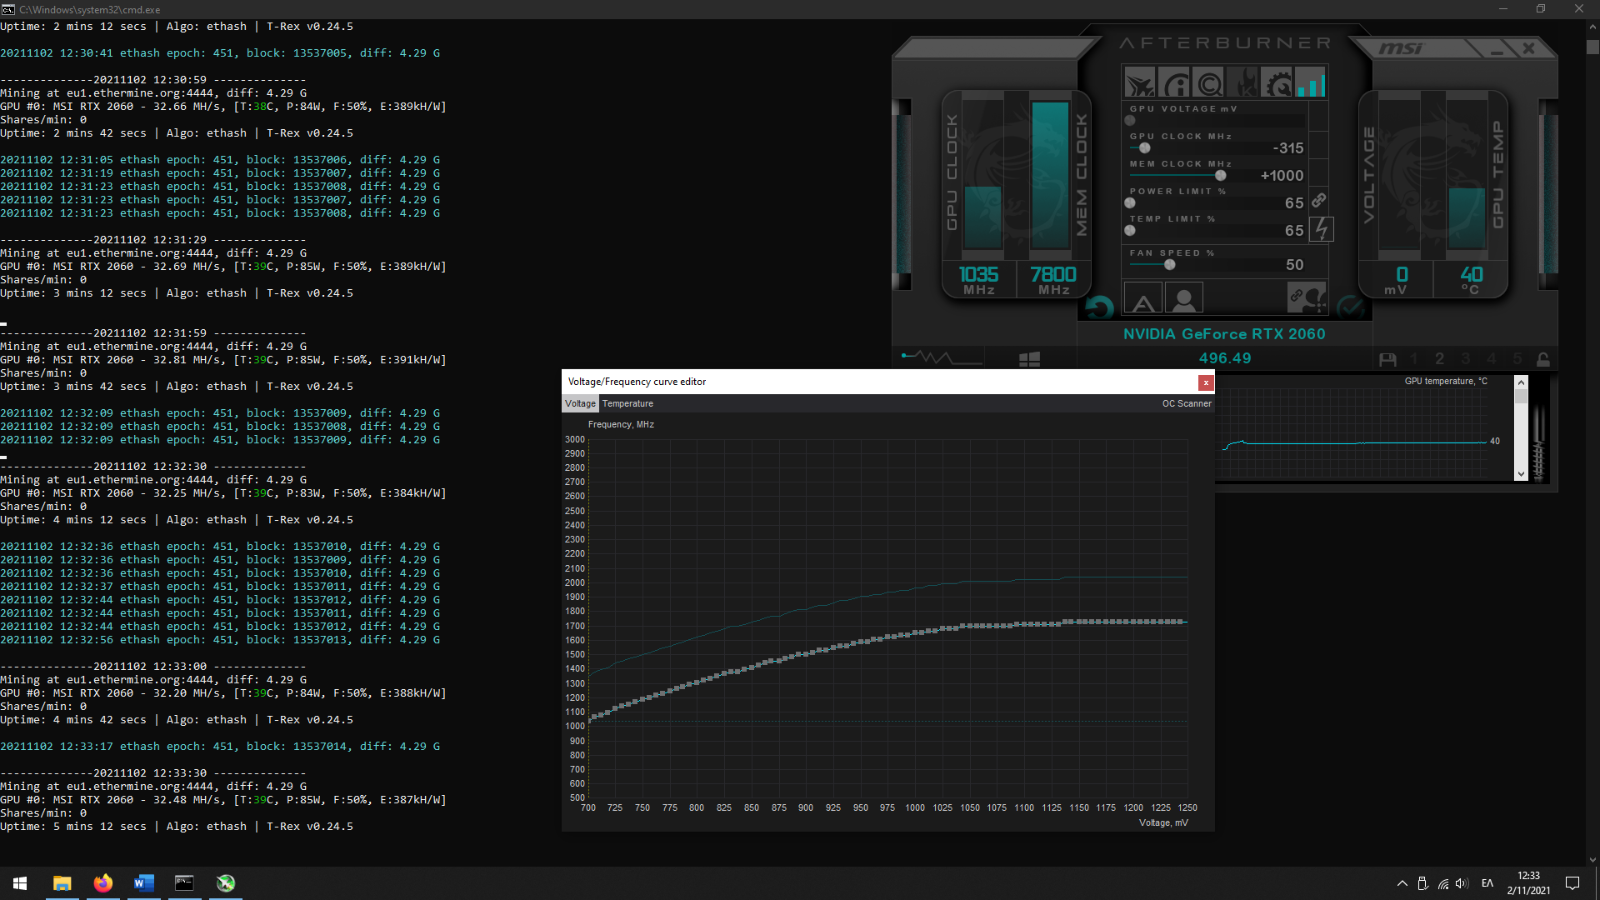The height and width of the screenshot is (900, 1600).
Task: Click the memory clock value +1000
Action: click(x=1282, y=175)
